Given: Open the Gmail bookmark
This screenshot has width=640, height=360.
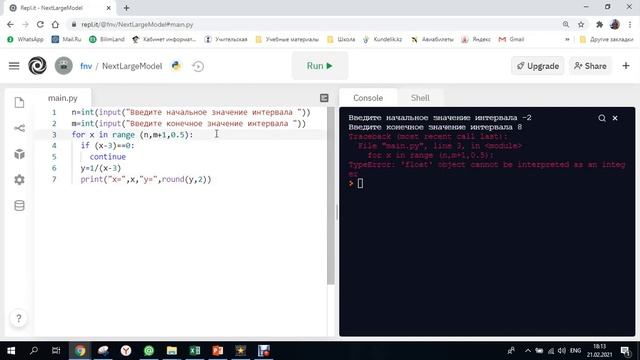Looking at the screenshot, I should coord(511,39).
